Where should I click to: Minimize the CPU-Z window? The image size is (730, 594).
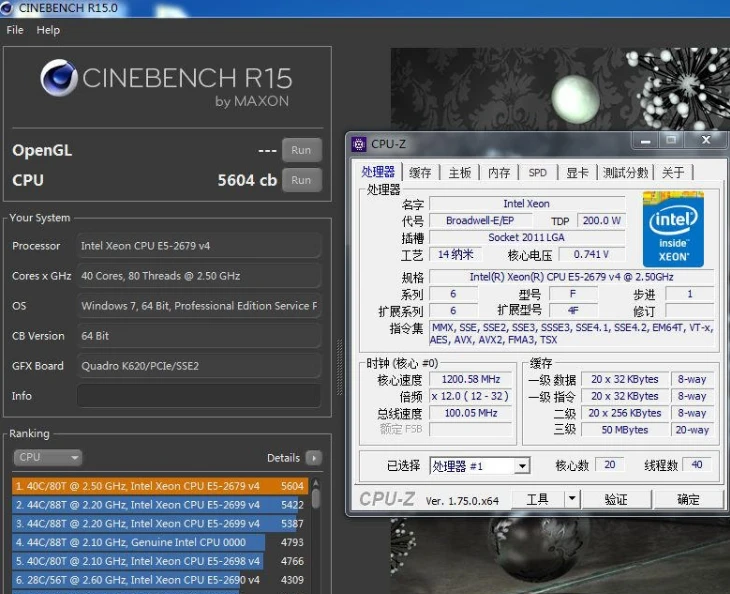tap(645, 141)
